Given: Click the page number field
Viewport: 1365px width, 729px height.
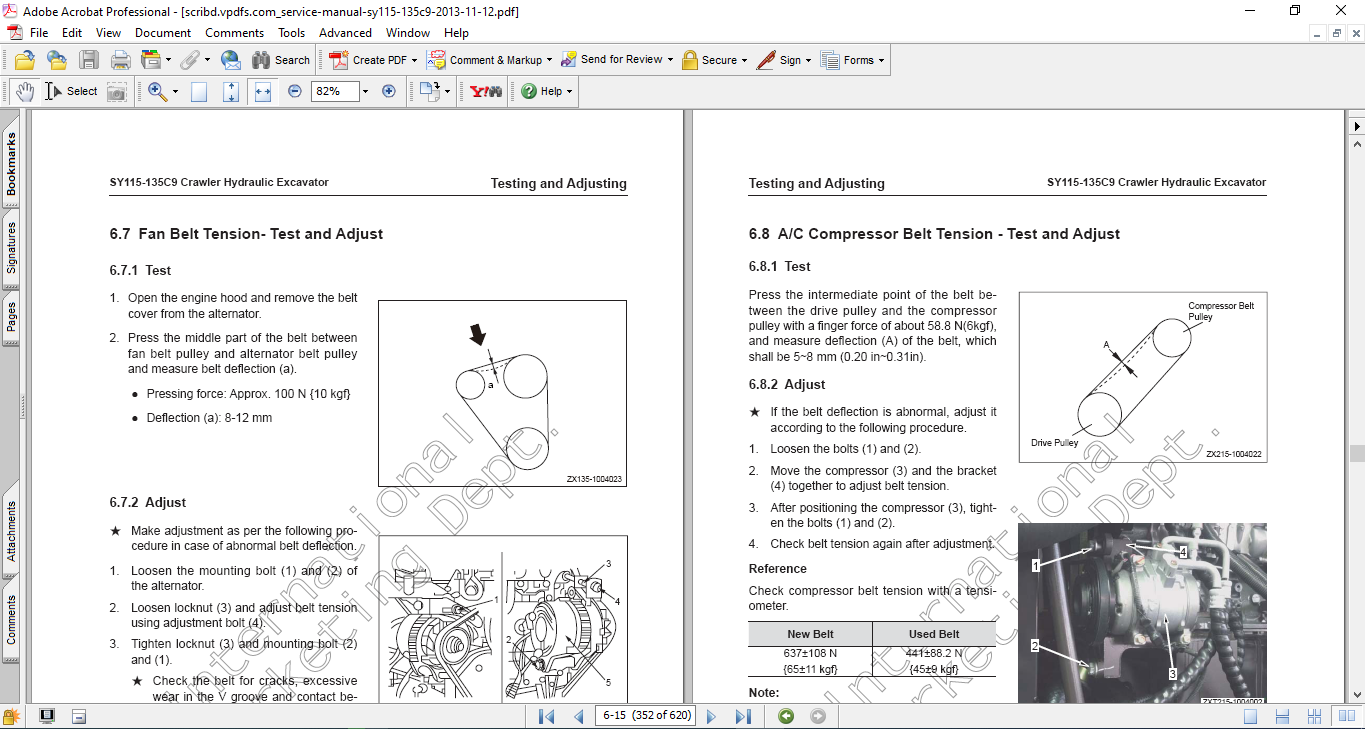Looking at the screenshot, I should pos(646,716).
